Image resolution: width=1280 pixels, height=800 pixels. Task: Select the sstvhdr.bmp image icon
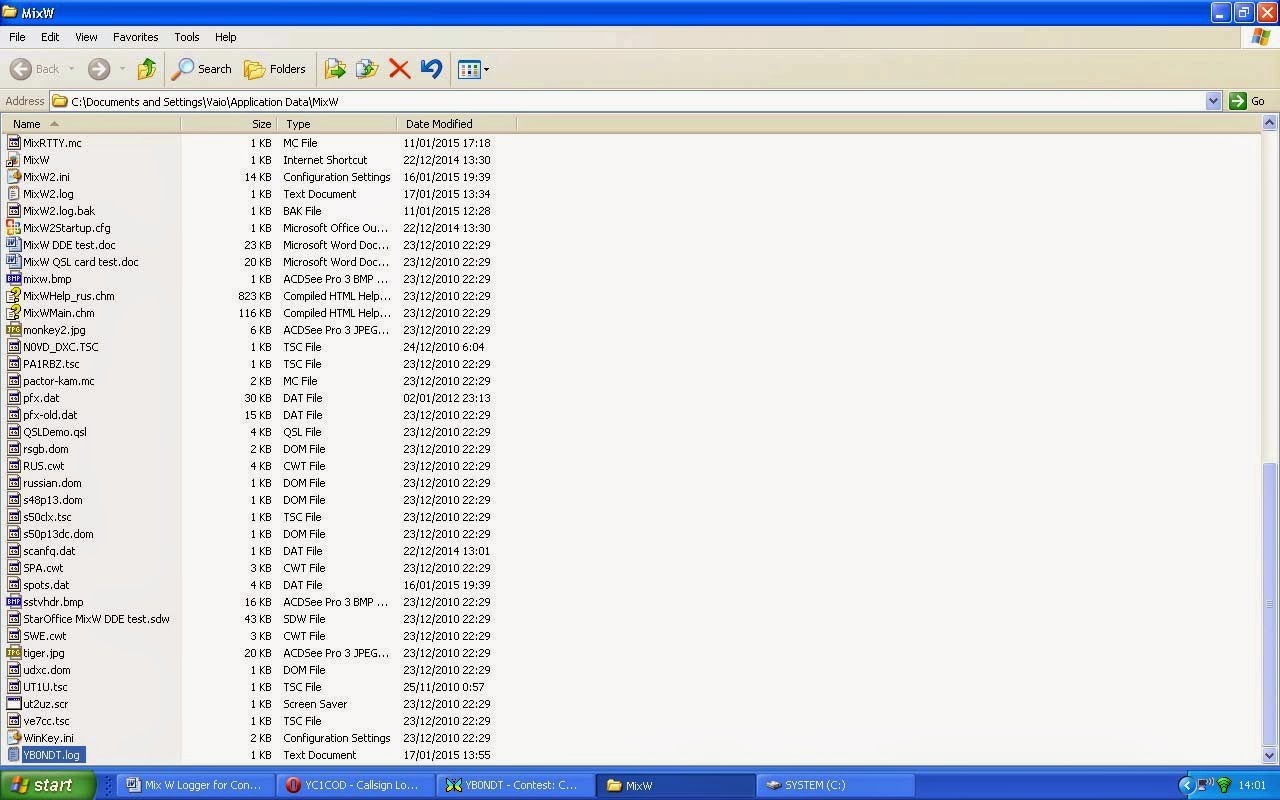point(14,602)
